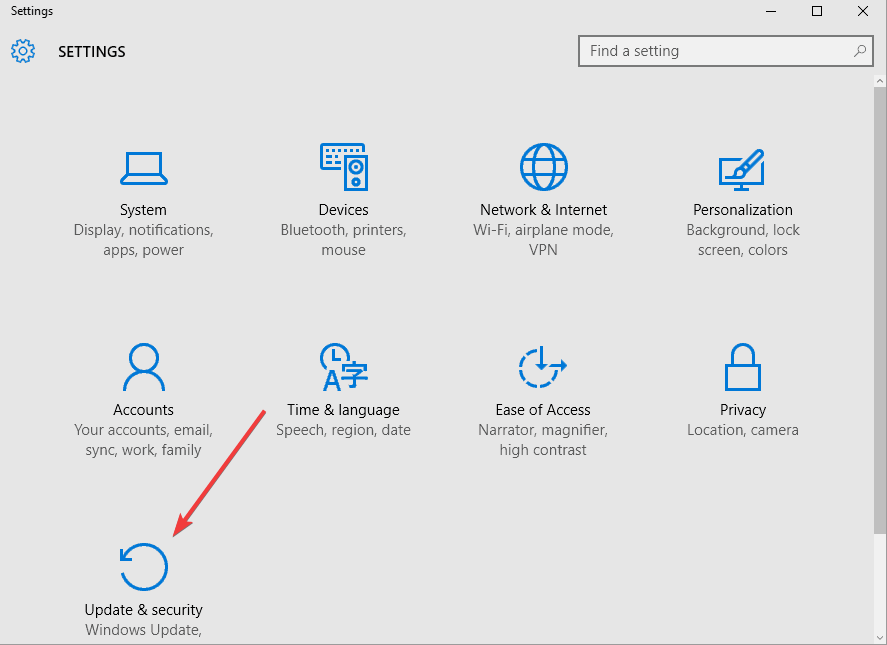Open the Update & security refresh icon
Image resolution: width=887 pixels, height=645 pixels.
(143, 567)
